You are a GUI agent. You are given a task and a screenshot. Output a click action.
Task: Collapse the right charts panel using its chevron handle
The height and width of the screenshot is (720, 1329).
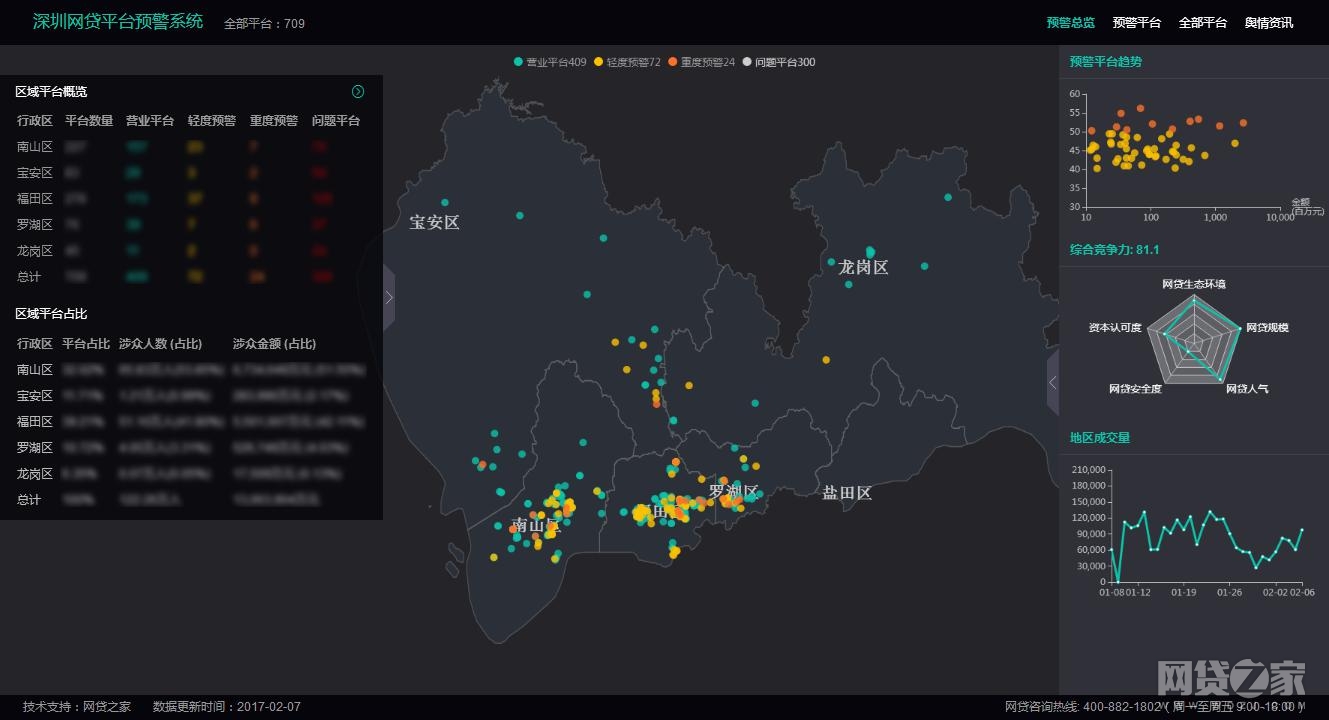[x=1052, y=382]
